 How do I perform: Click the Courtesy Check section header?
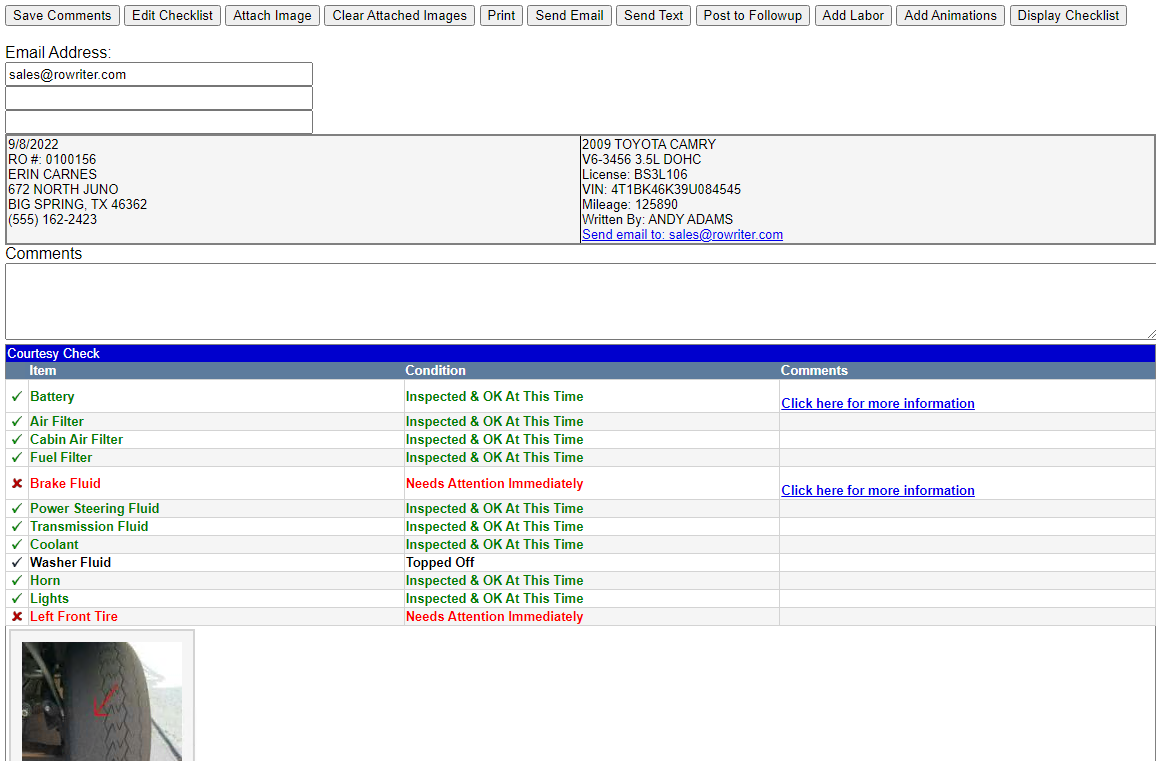[x=580, y=353]
